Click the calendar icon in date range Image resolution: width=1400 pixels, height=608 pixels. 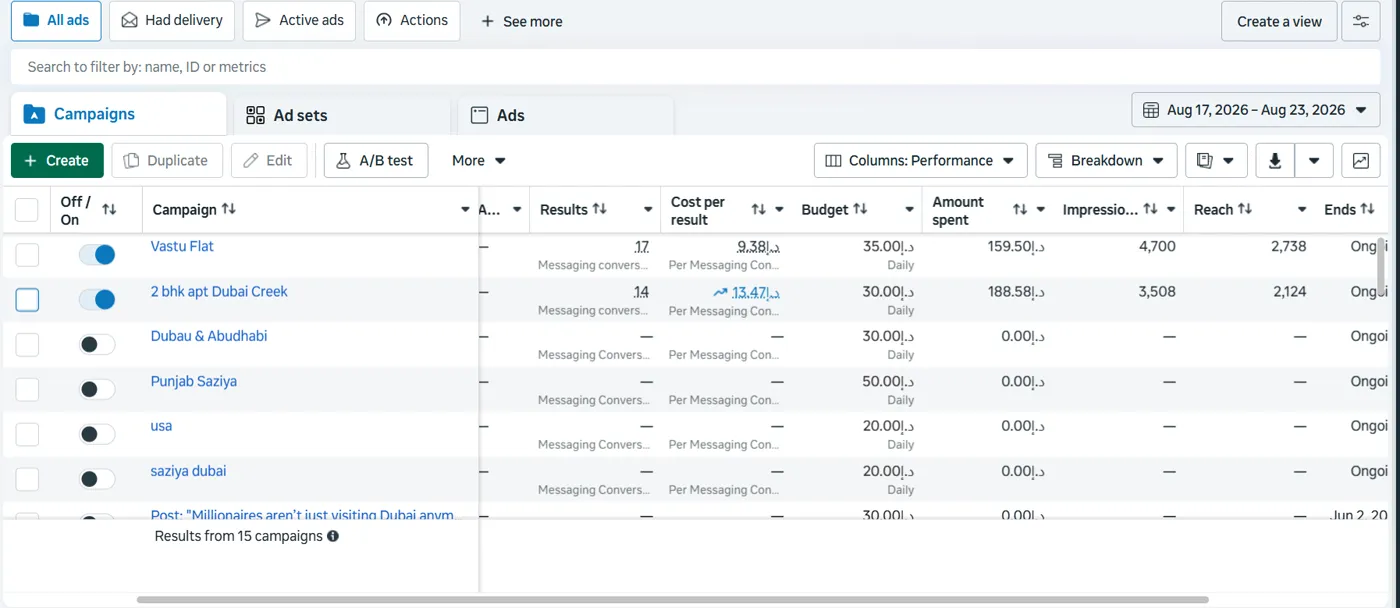(x=1150, y=110)
